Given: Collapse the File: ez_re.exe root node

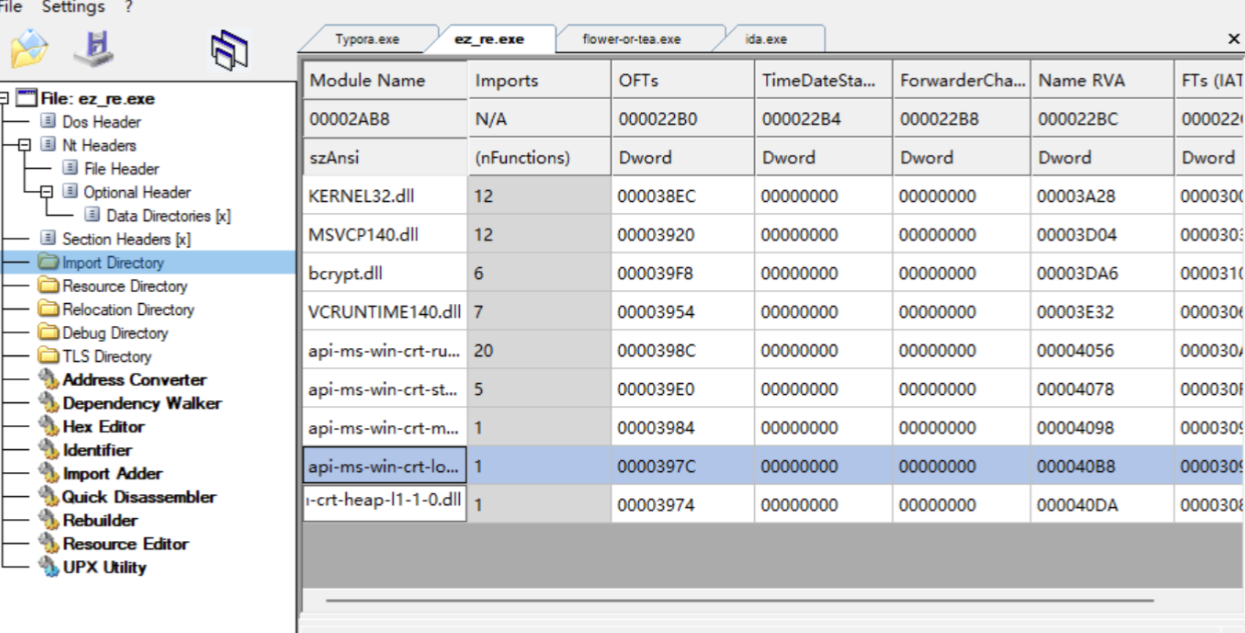Looking at the screenshot, I should tap(5, 98).
